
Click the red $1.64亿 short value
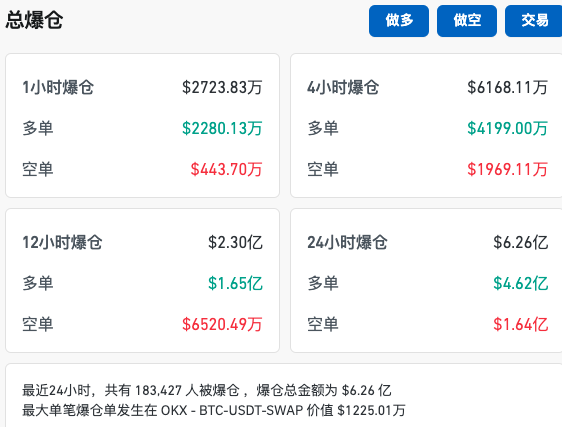(521, 324)
